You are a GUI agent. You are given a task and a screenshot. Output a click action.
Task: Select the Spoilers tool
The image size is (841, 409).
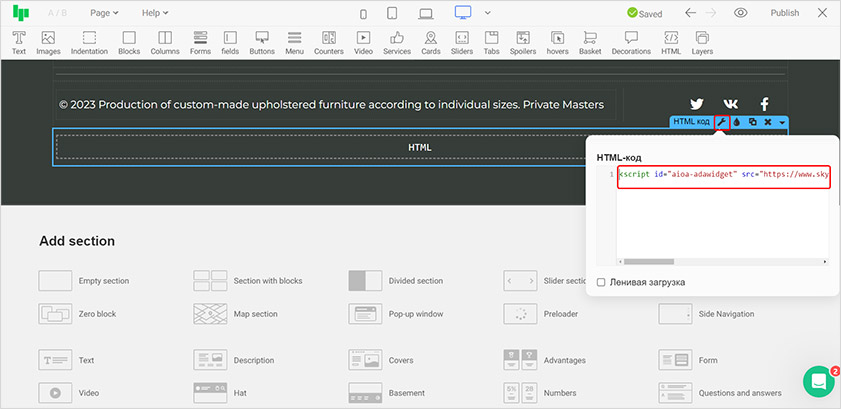(x=523, y=43)
